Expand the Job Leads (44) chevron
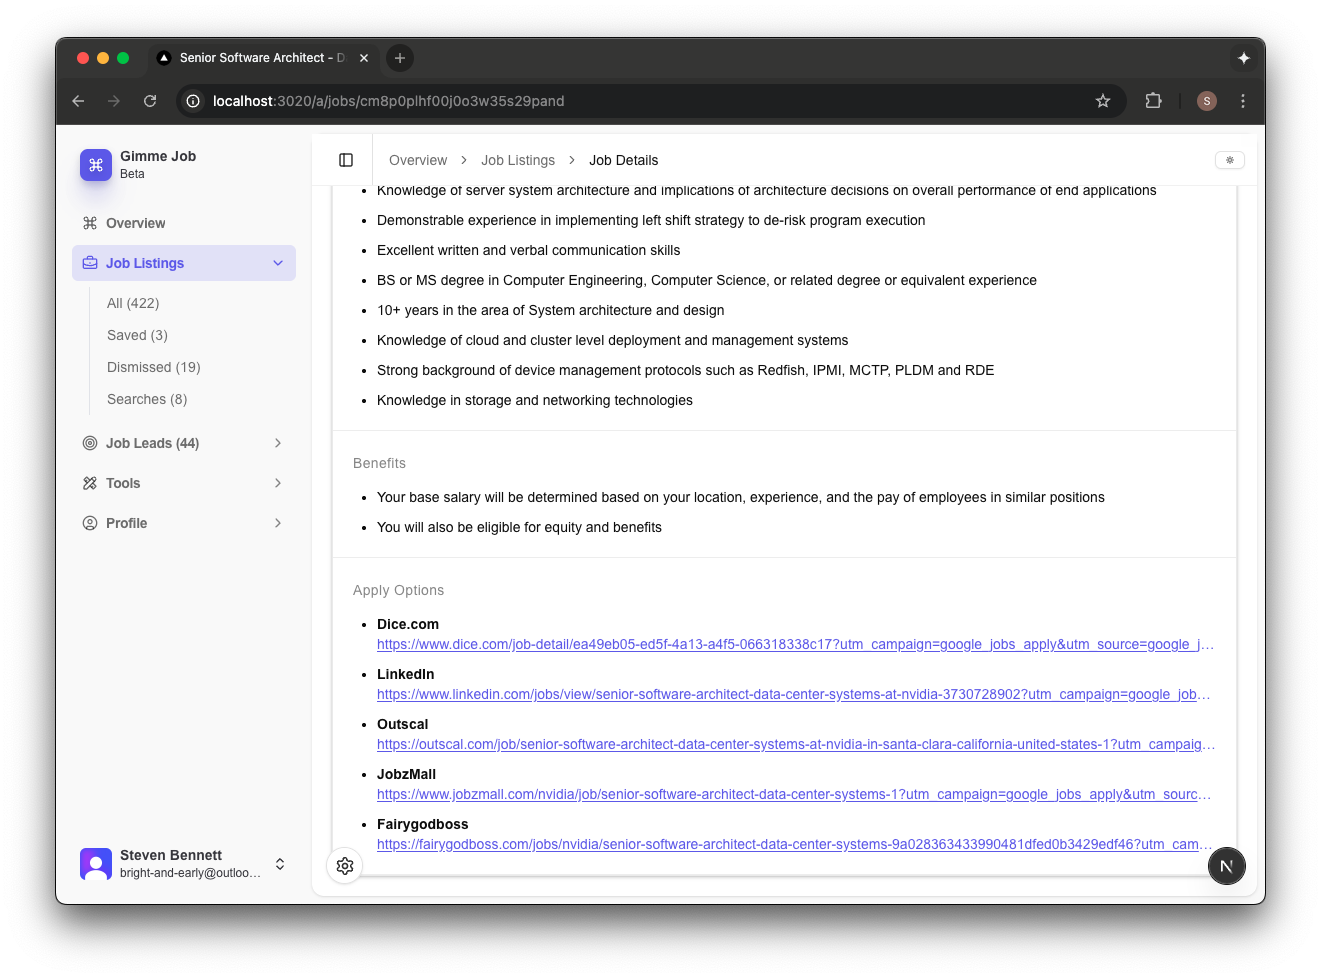1321x978 pixels. coord(278,443)
